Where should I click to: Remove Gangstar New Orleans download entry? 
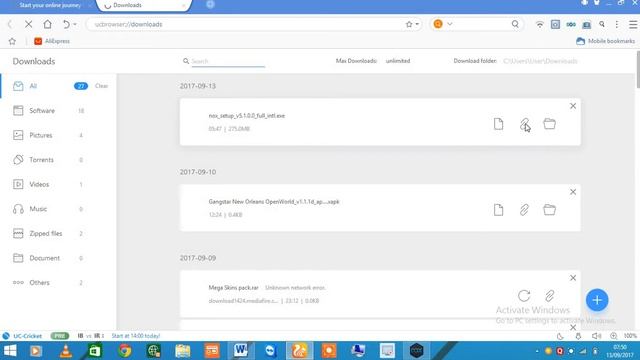[573, 192]
